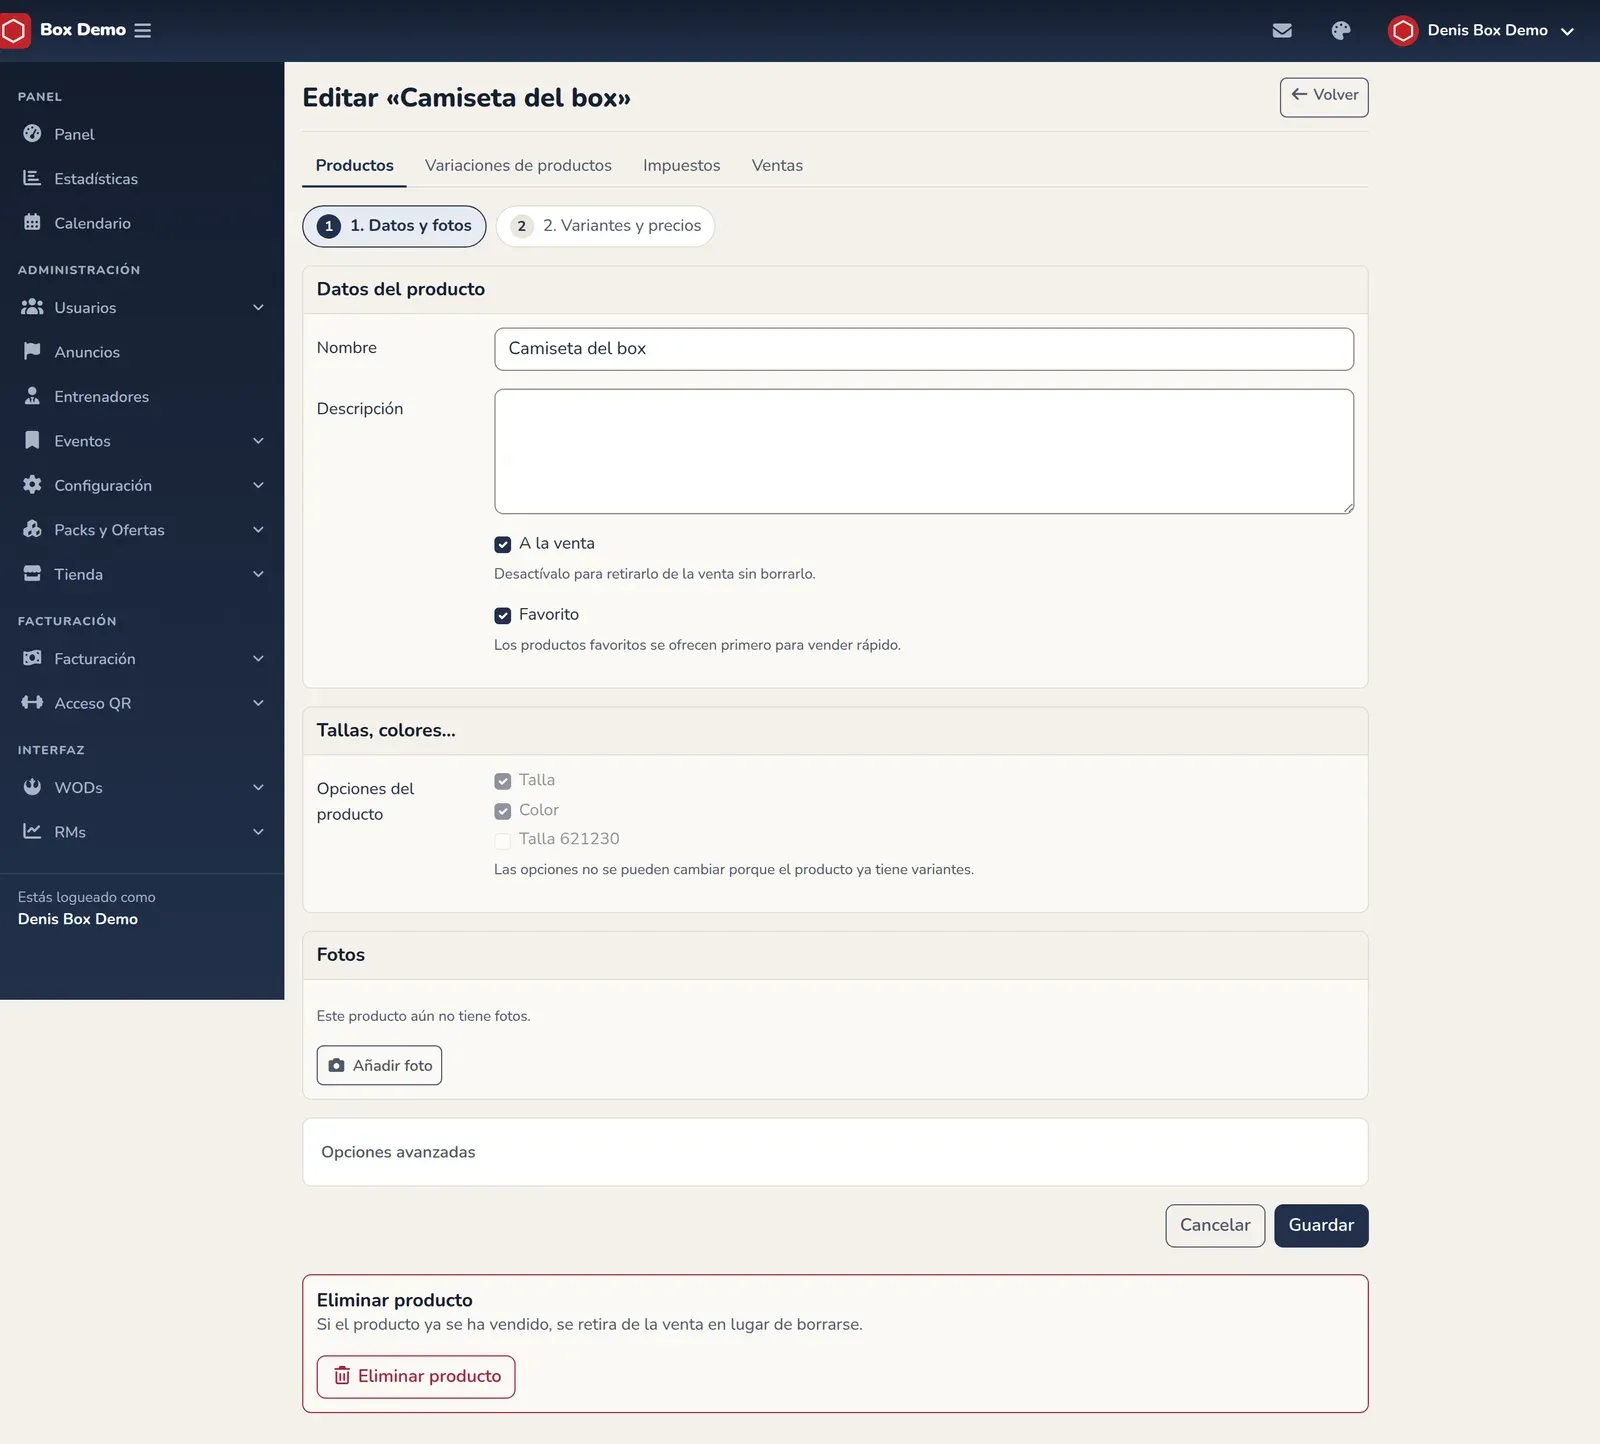Click the Panel dashboard icon
1600x1444 pixels.
pyautogui.click(x=32, y=134)
